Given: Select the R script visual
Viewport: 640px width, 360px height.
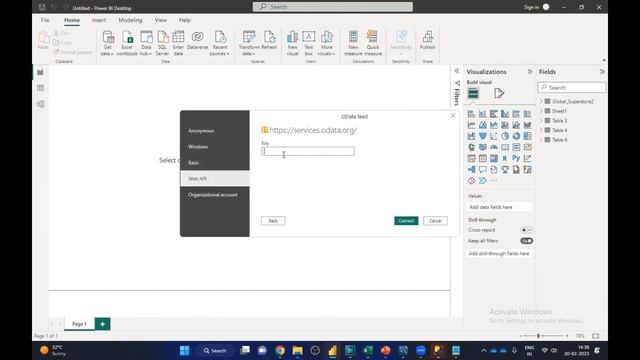Looking at the screenshot, I should pyautogui.click(x=505, y=158).
